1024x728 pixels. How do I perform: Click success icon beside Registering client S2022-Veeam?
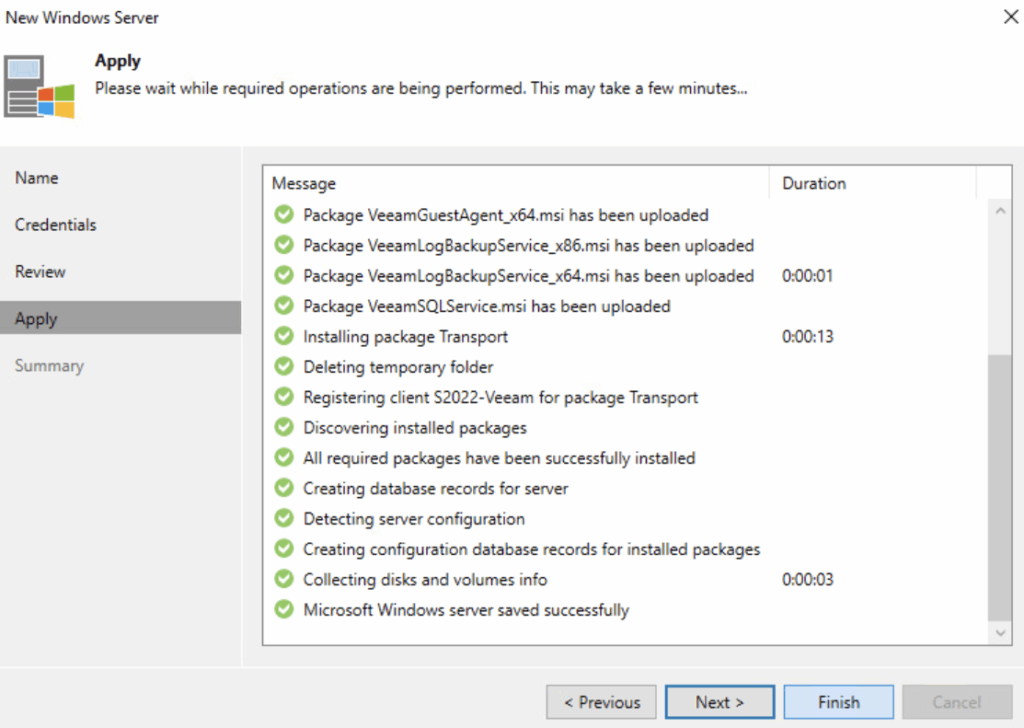pyautogui.click(x=284, y=396)
